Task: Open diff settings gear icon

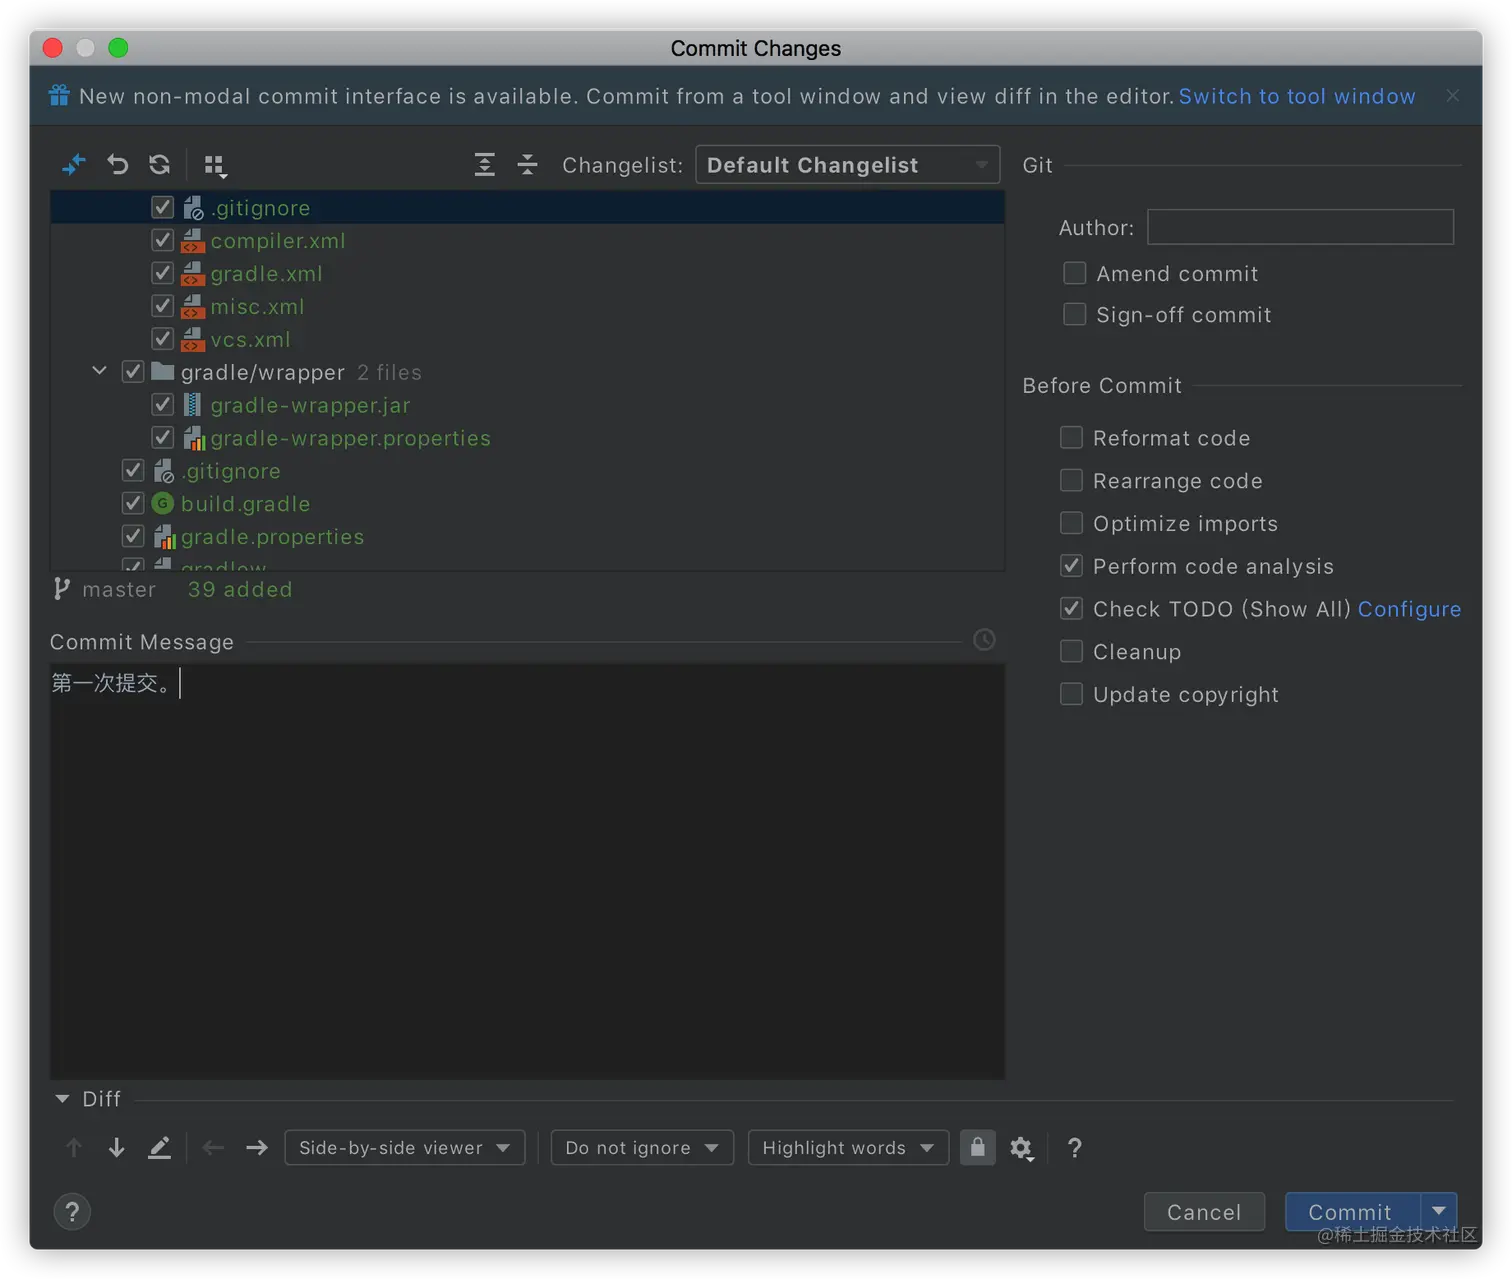Action: point(1021,1148)
